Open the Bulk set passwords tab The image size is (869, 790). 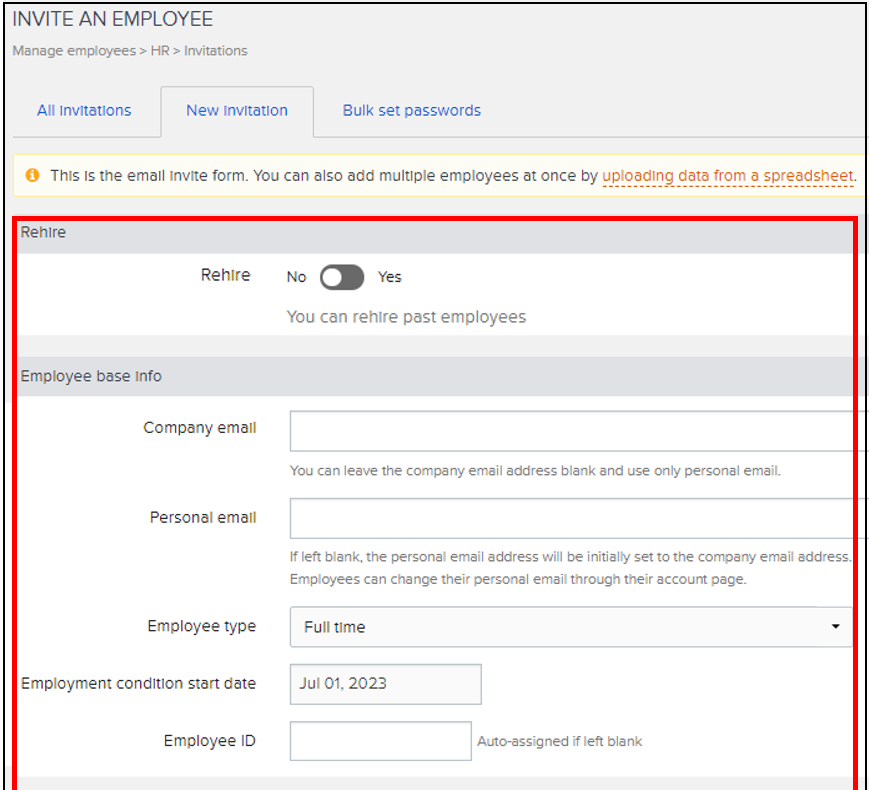tap(411, 111)
